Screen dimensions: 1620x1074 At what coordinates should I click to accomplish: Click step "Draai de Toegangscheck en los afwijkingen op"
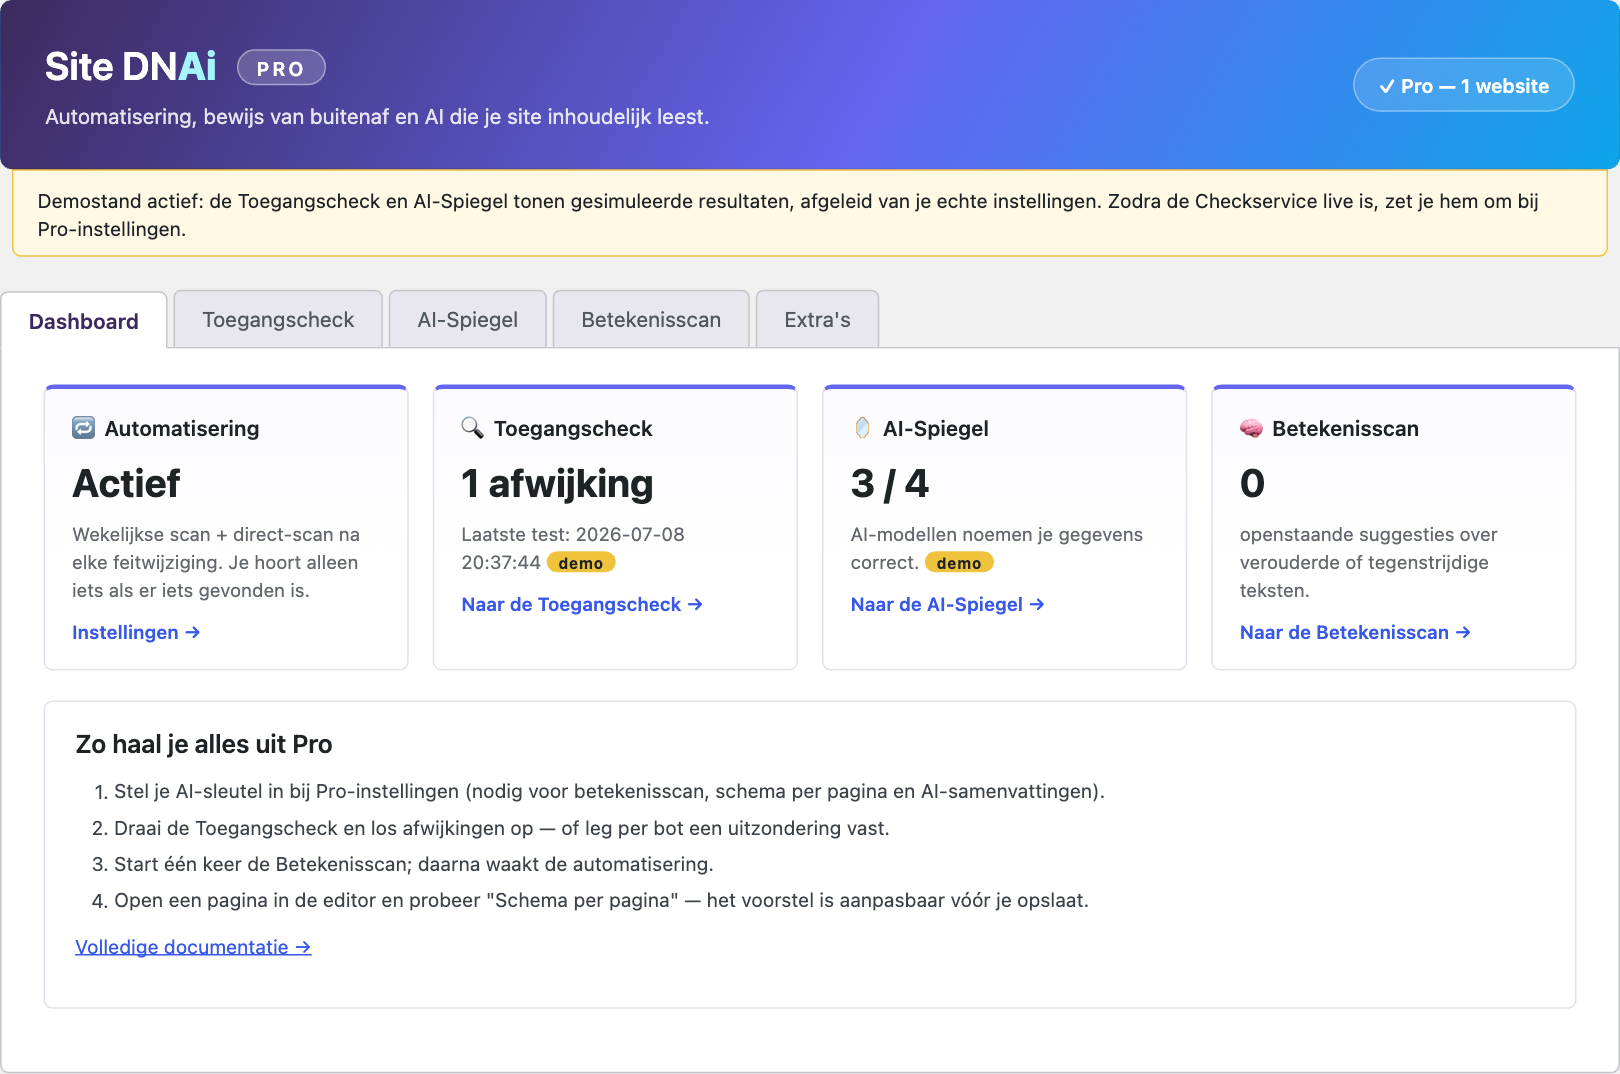pos(502,828)
